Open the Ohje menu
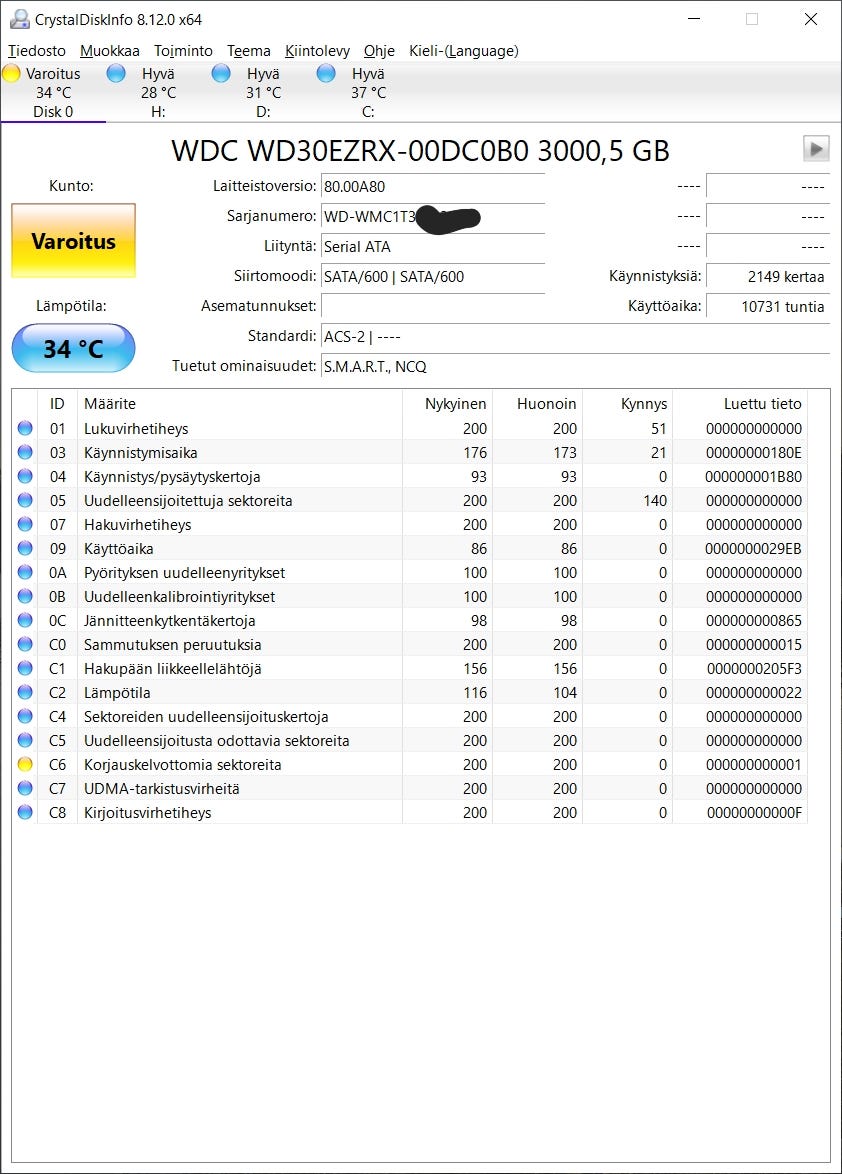Image resolution: width=842 pixels, height=1174 pixels. (x=379, y=51)
